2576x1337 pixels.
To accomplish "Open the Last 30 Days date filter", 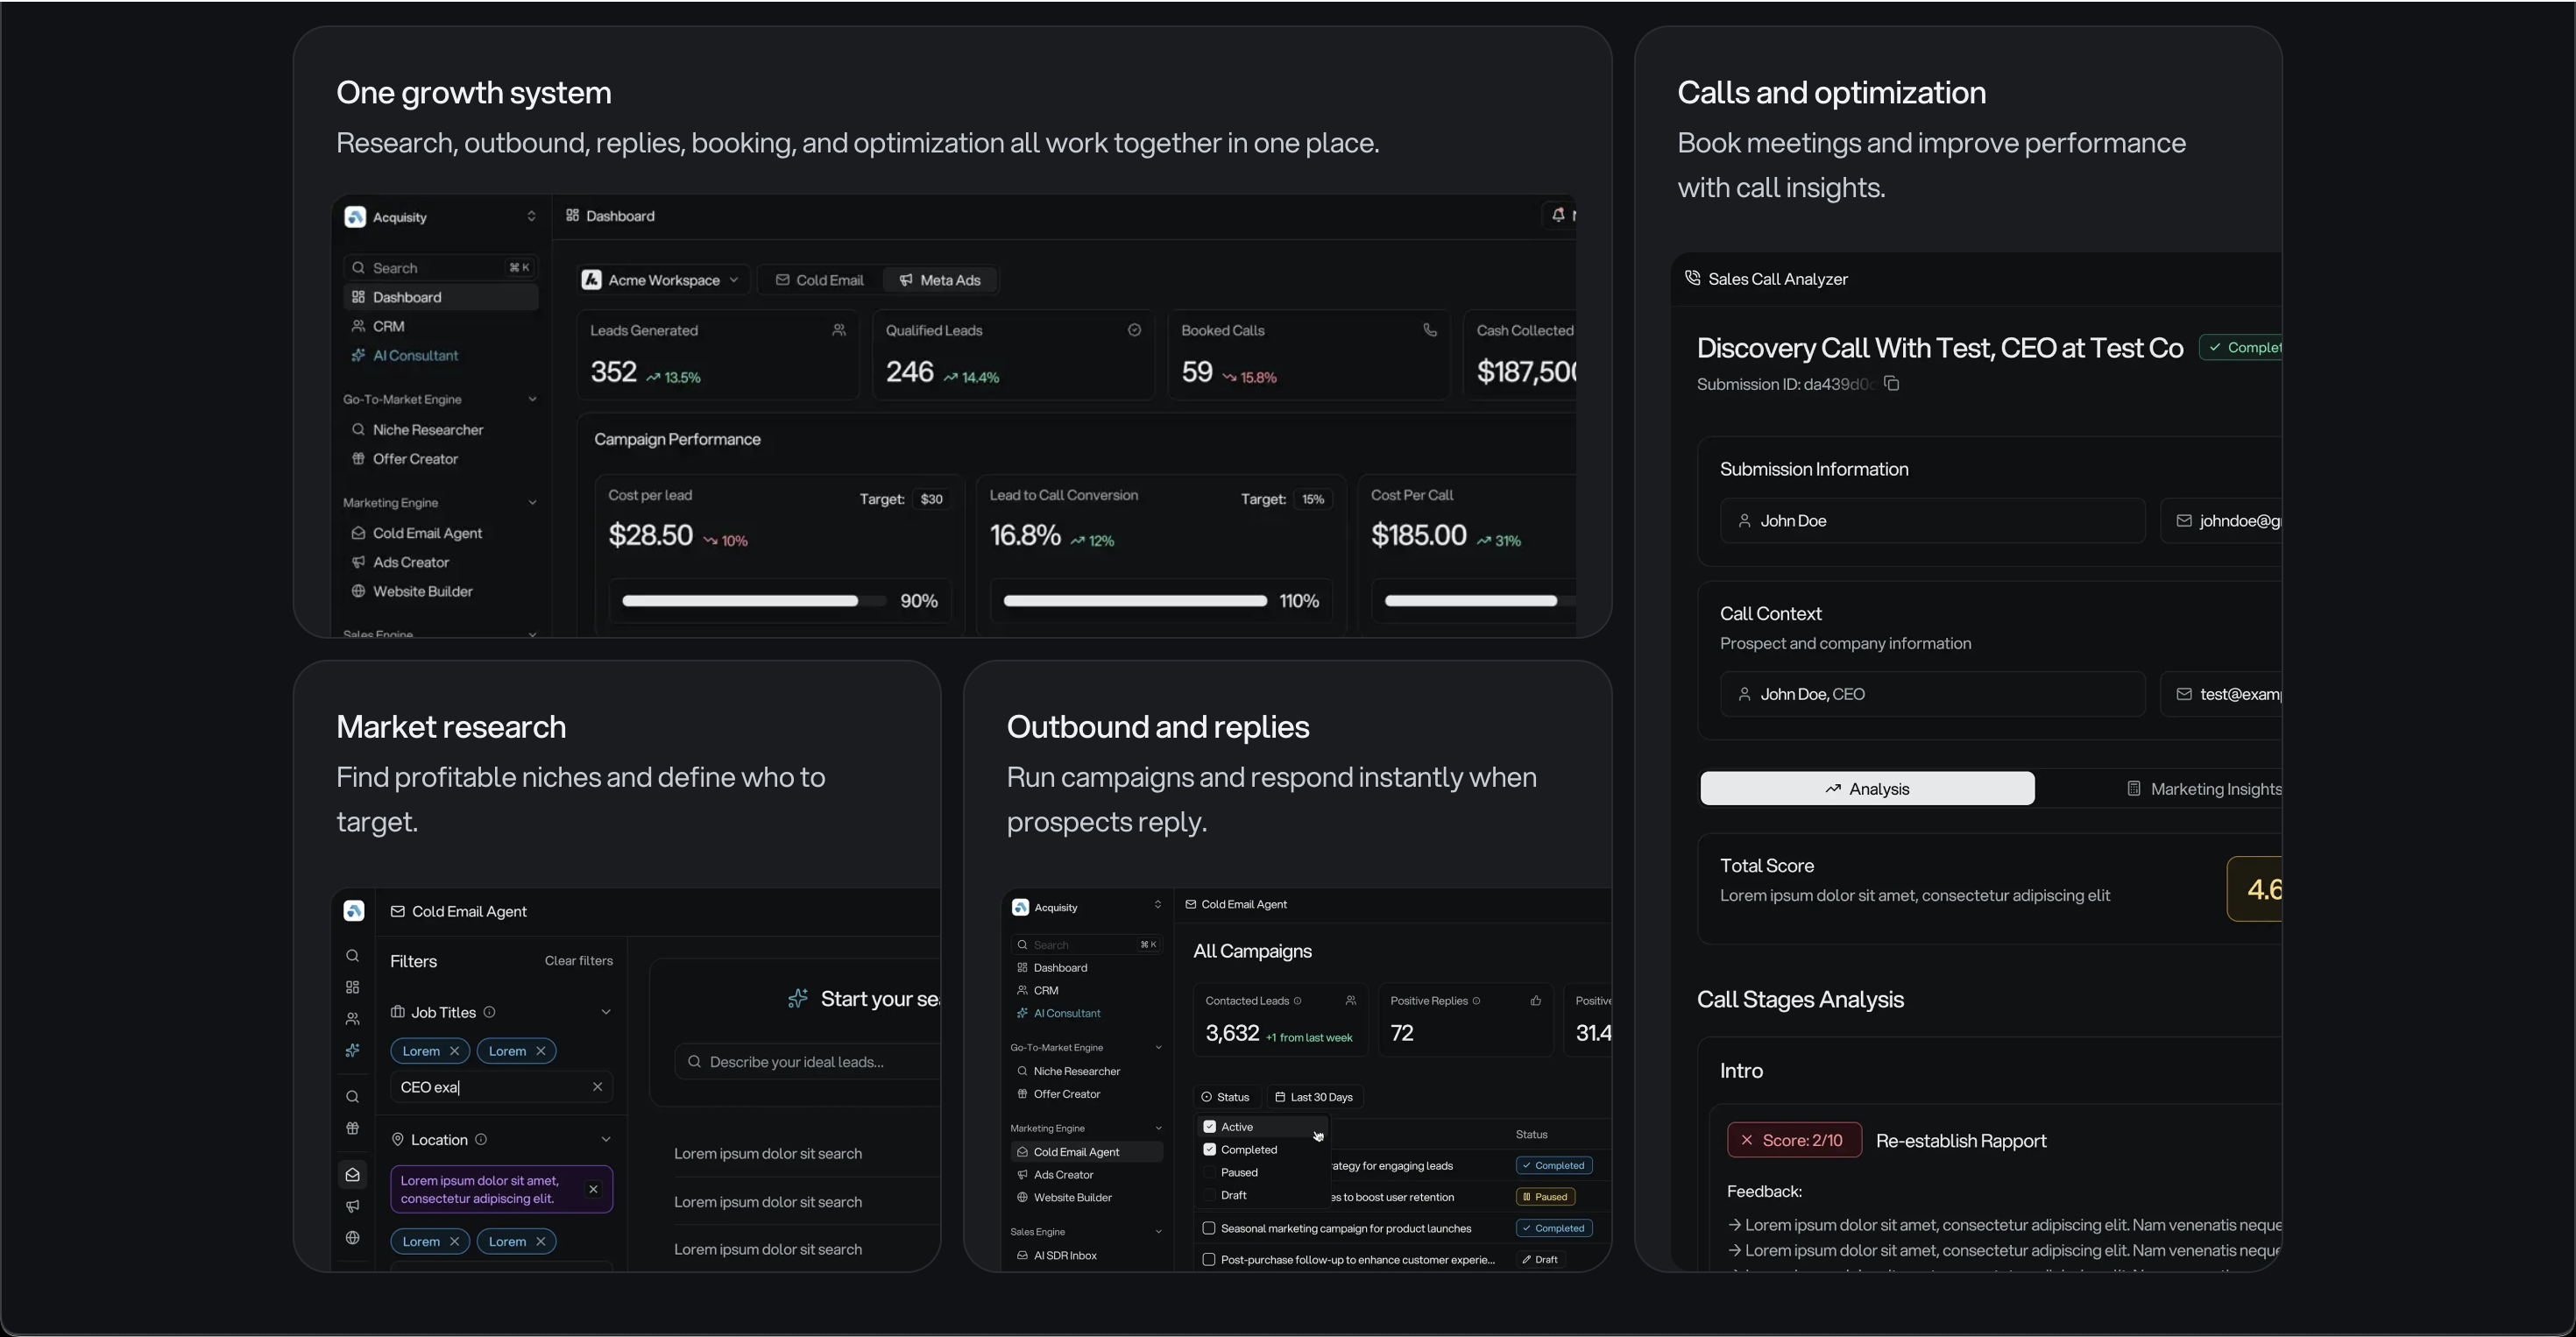I will pos(1314,1097).
